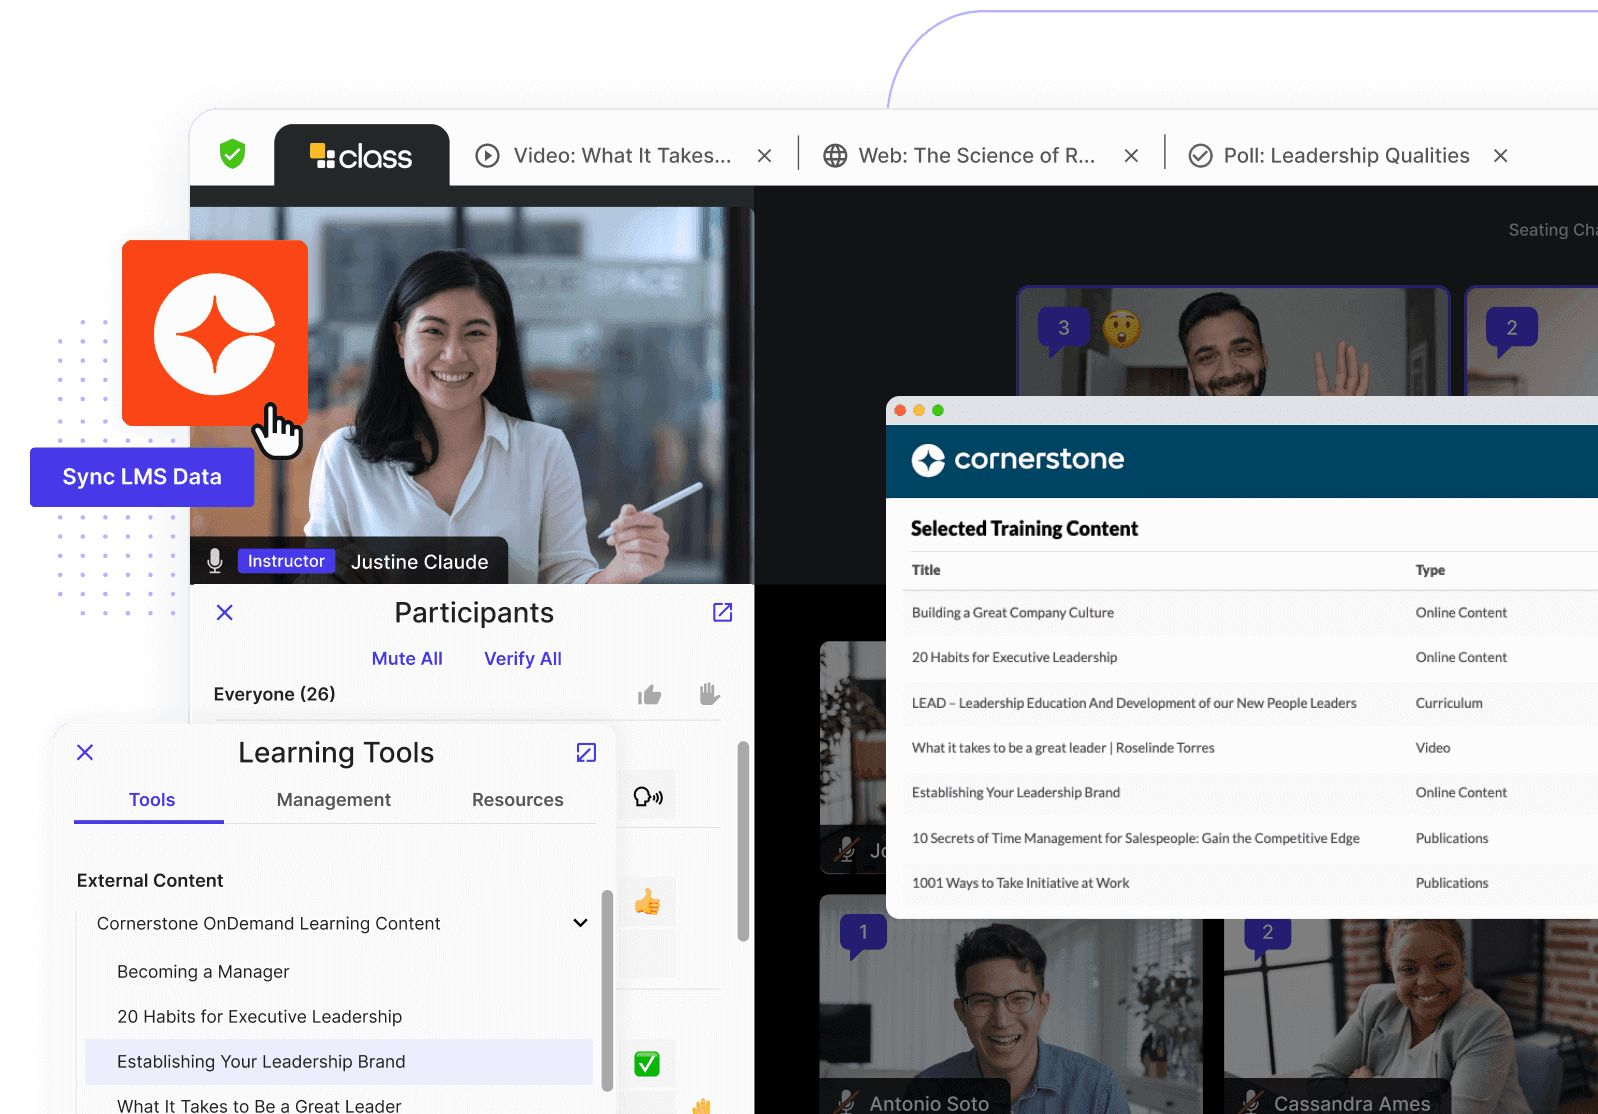Image resolution: width=1598 pixels, height=1114 pixels.
Task: Click the Learning Tools list scrollbar
Action: 607,990
